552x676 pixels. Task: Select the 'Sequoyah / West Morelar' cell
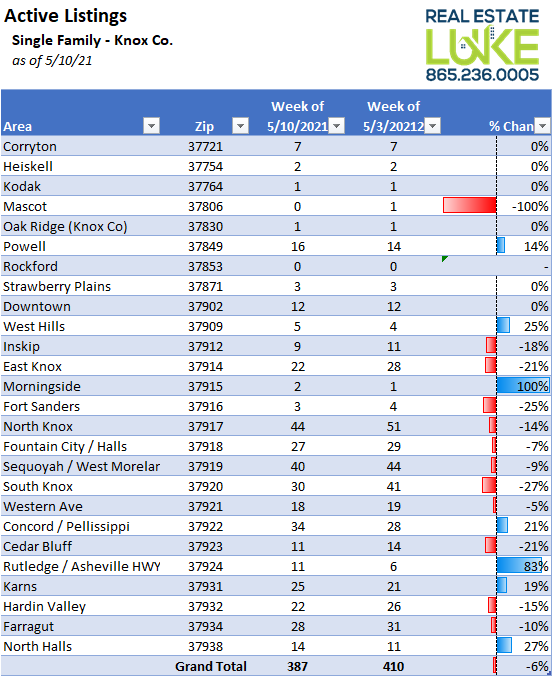click(x=82, y=466)
